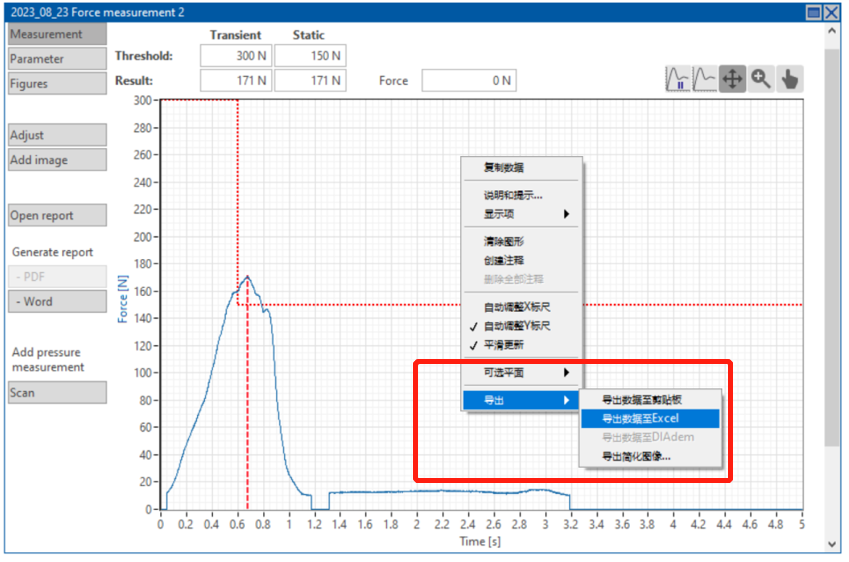
Task: Choose the hand pointer tool
Action: click(x=790, y=79)
